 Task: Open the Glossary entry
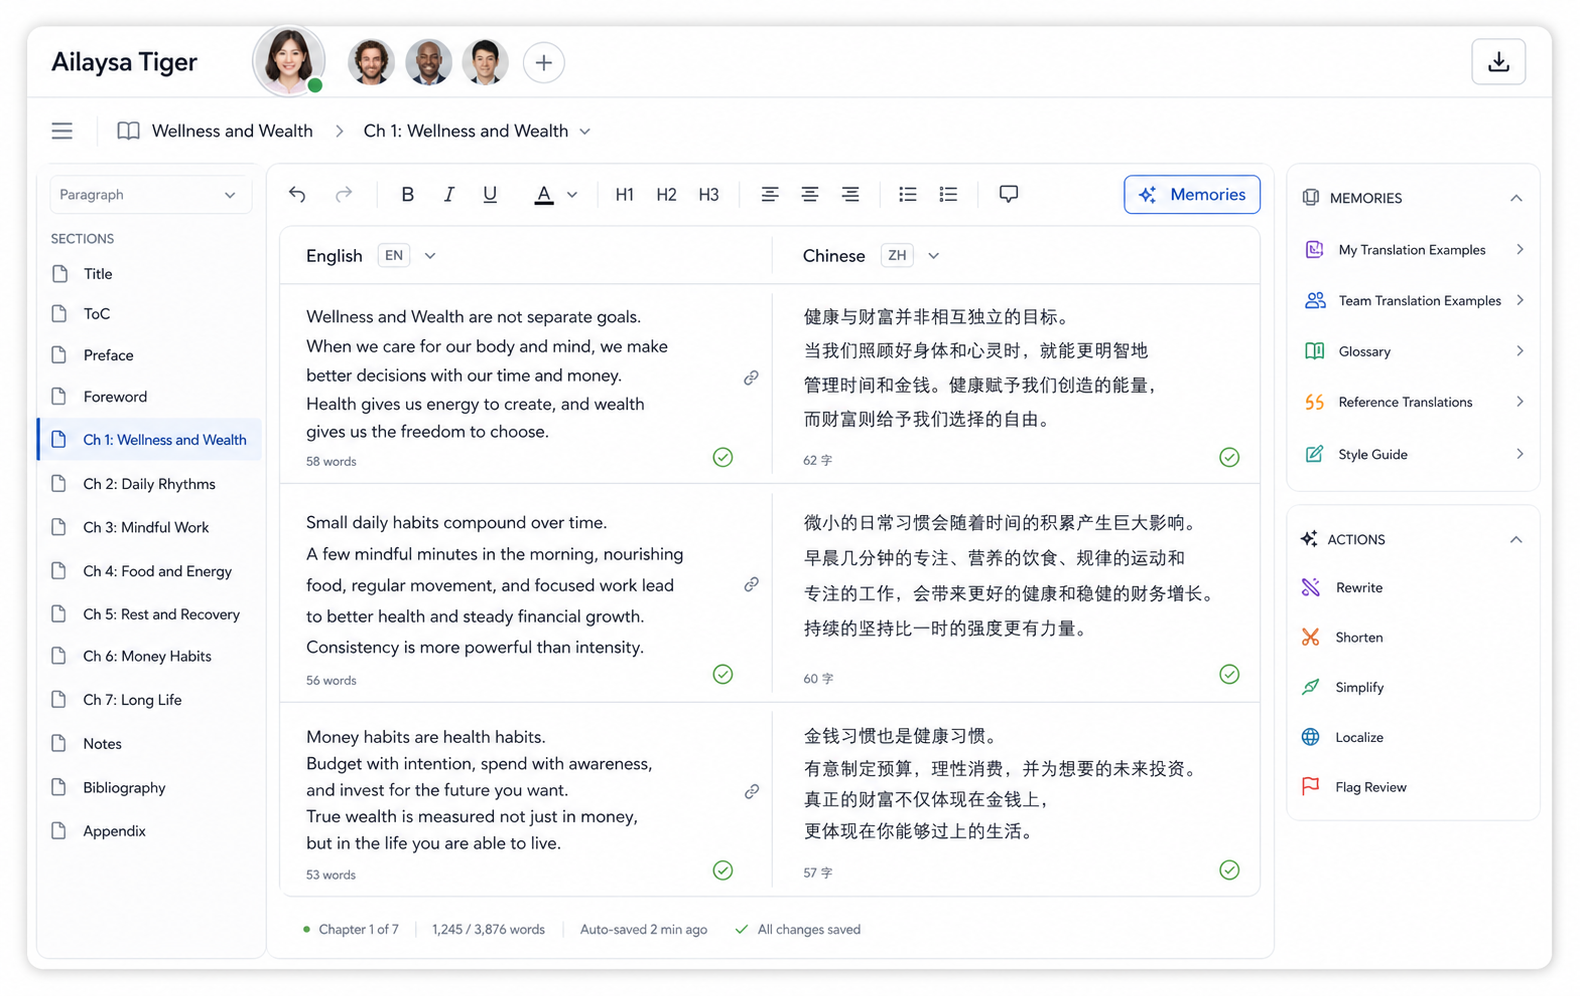[x=1413, y=351]
